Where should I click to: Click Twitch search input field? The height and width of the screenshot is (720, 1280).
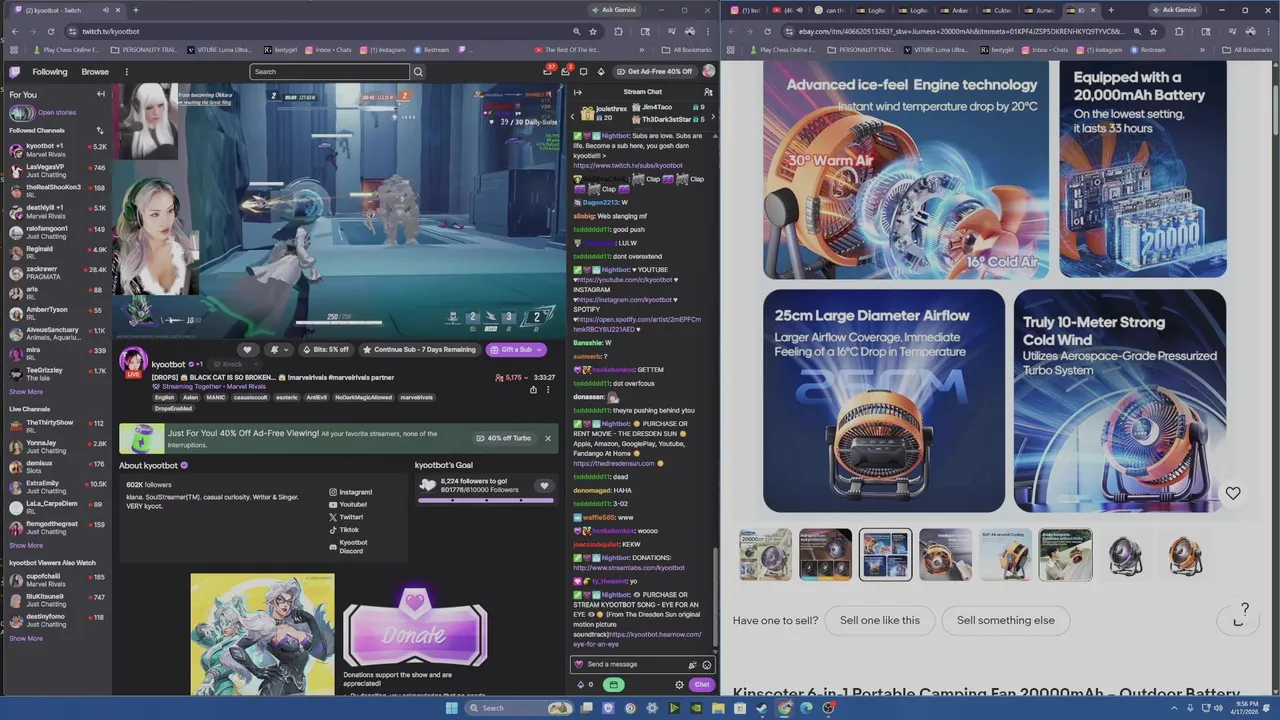(x=330, y=72)
